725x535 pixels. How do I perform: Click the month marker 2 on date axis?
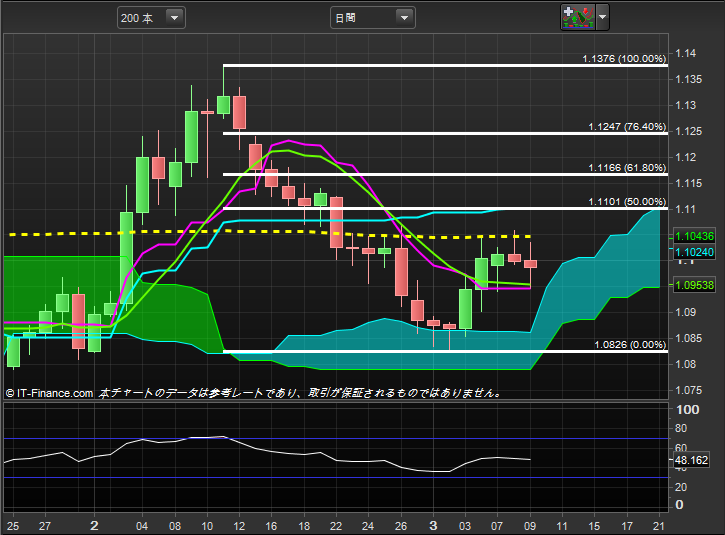[x=94, y=526]
